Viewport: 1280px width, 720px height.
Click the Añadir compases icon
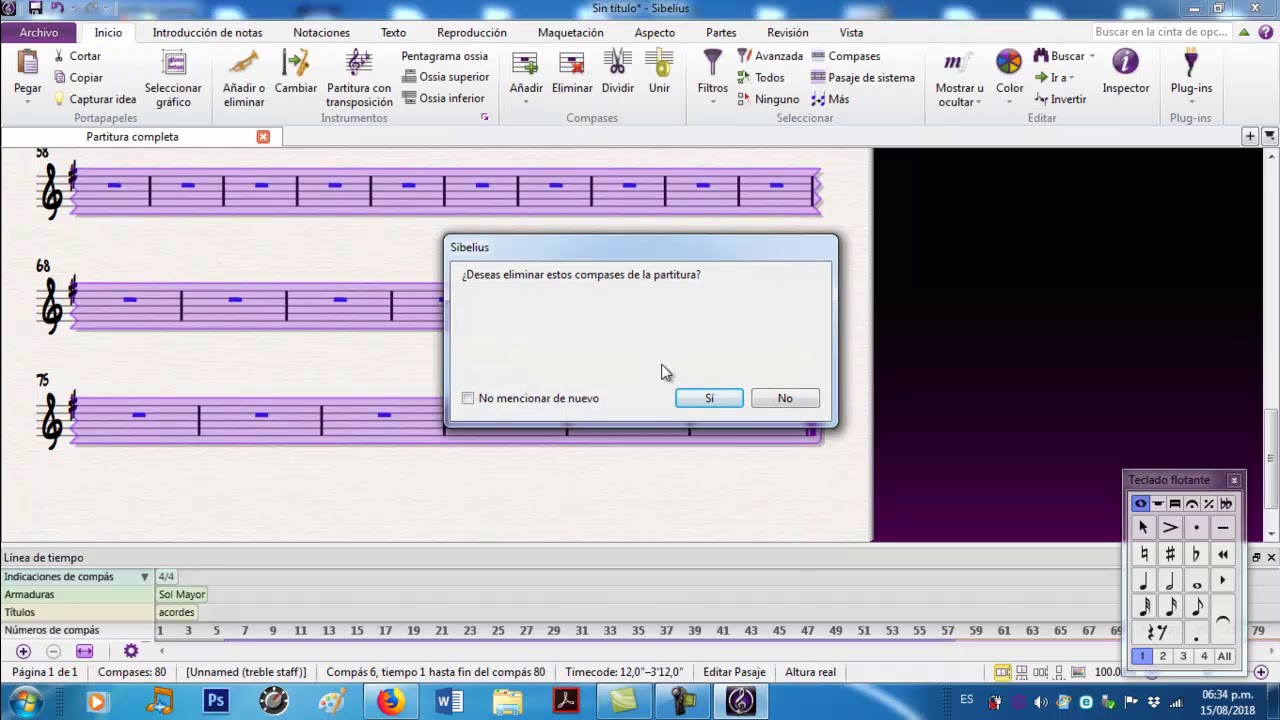(x=525, y=64)
